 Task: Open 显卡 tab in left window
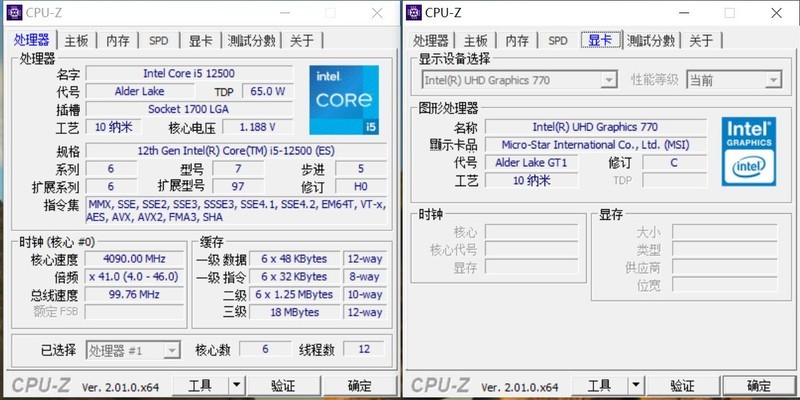(x=201, y=41)
